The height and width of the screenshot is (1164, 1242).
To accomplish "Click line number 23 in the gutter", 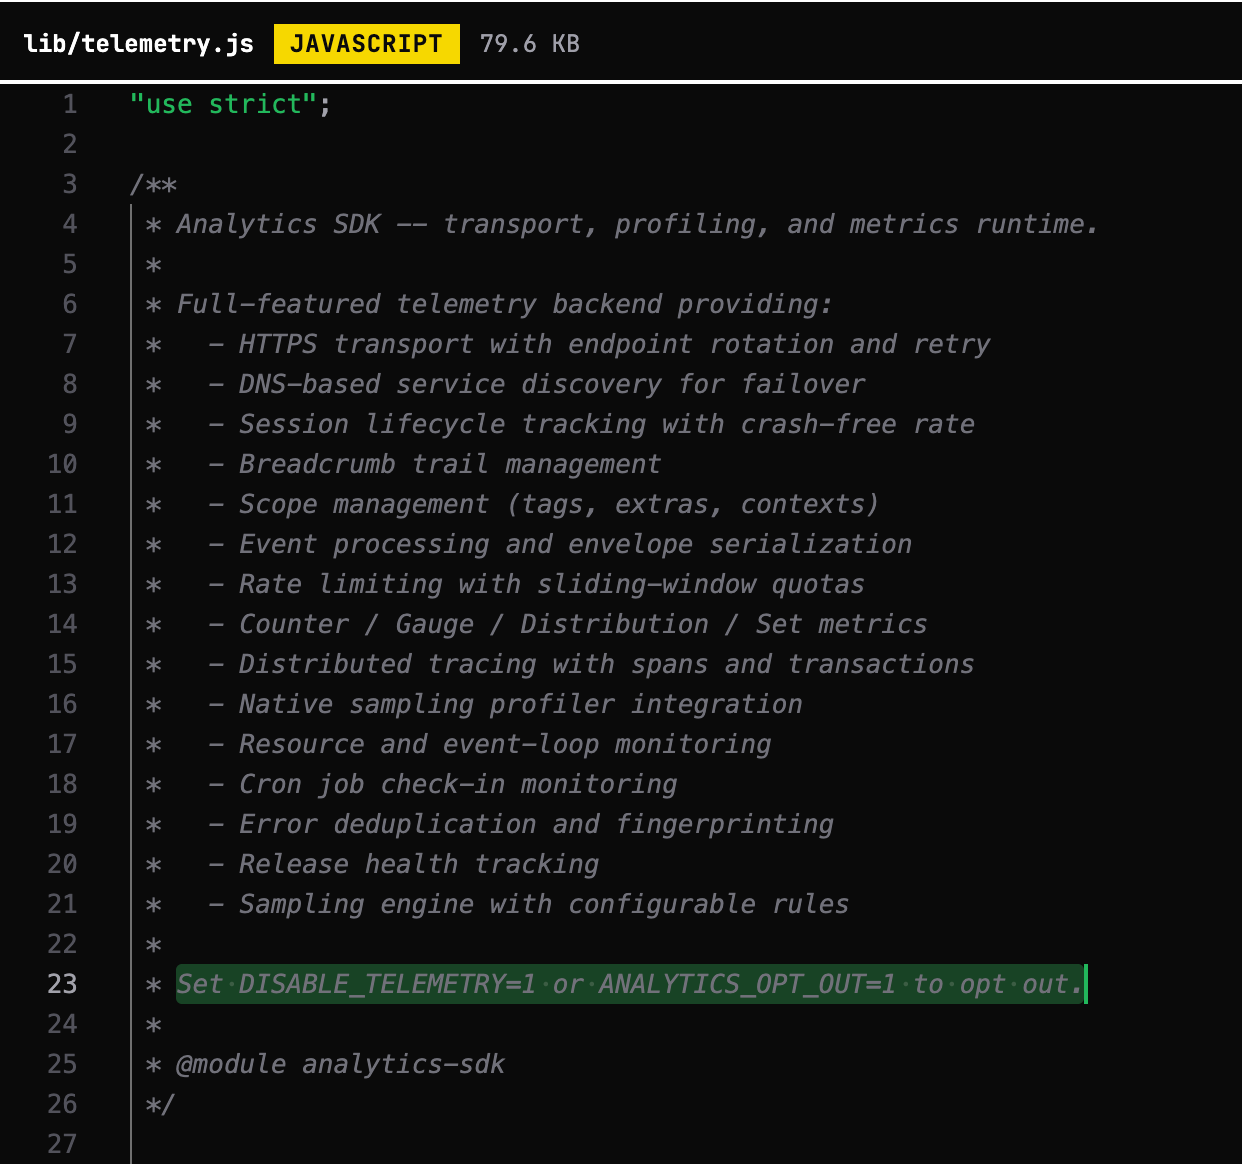I will [x=62, y=984].
